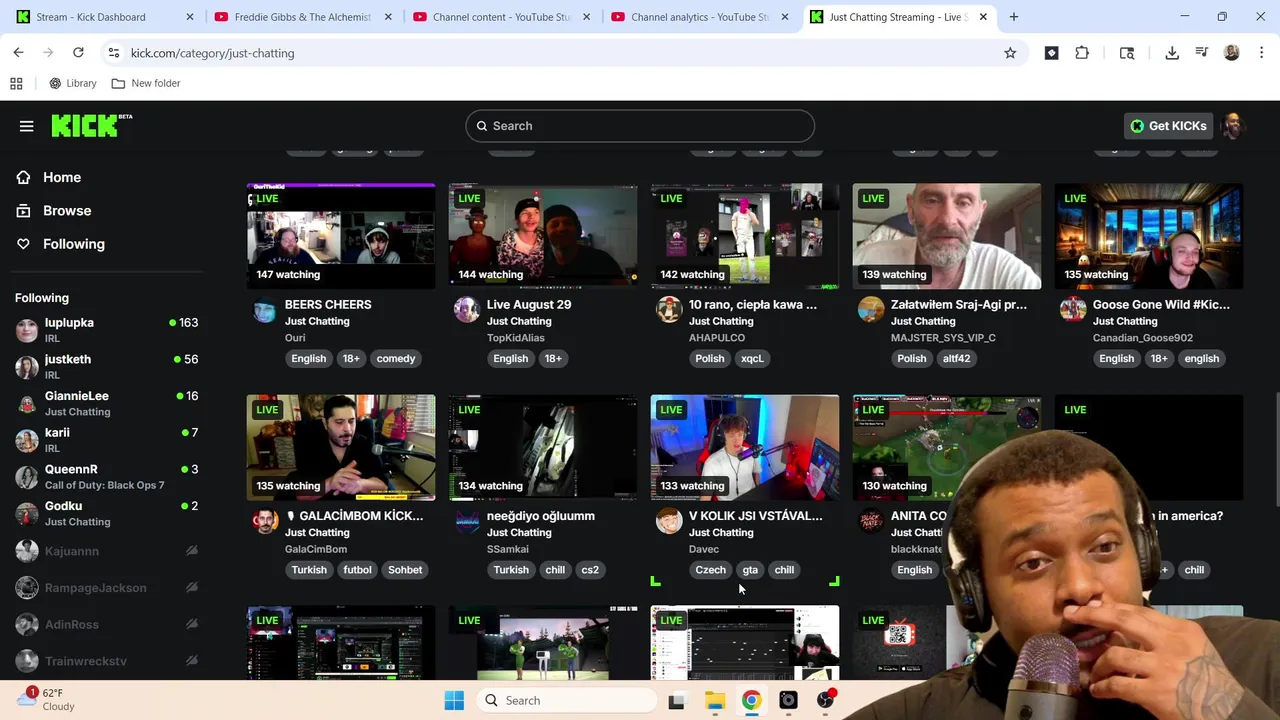Open followed channel karii
Viewport: 1280px width, 720px height.
[x=107, y=440]
